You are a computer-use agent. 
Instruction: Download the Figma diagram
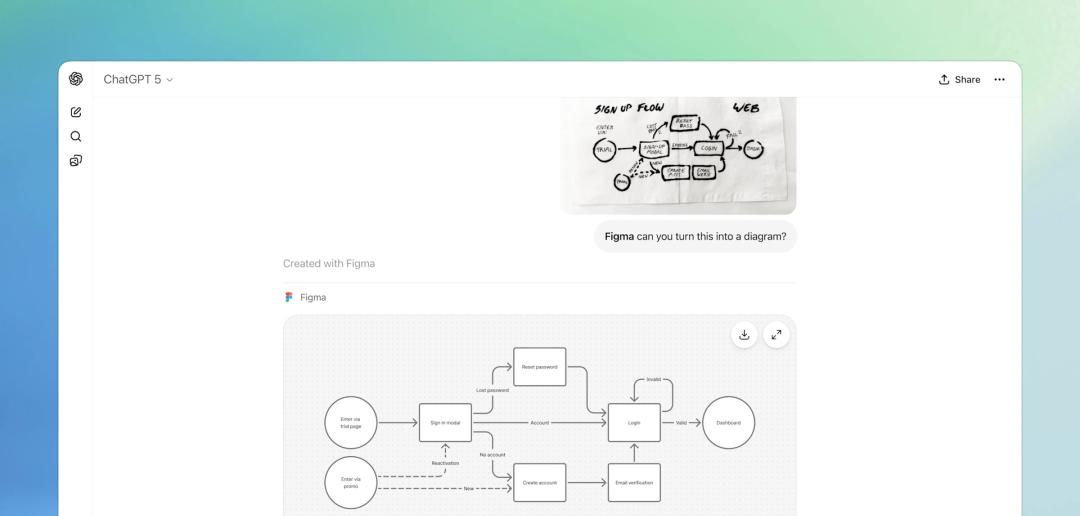point(744,335)
